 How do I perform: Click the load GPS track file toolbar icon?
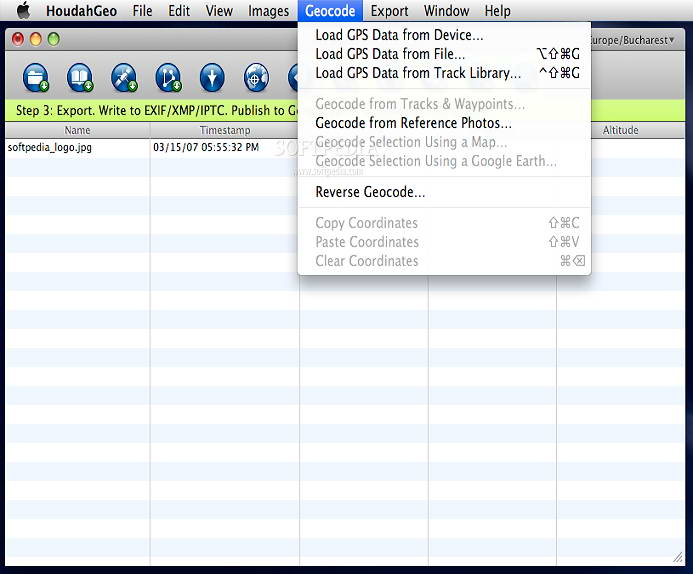point(168,78)
